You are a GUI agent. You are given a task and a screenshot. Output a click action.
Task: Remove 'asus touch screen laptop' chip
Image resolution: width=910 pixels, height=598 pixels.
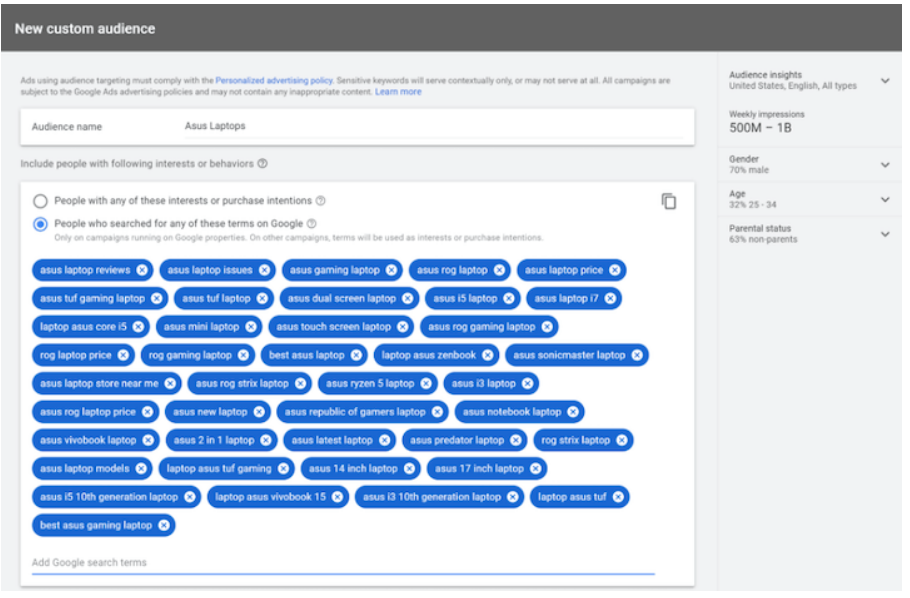tap(403, 327)
